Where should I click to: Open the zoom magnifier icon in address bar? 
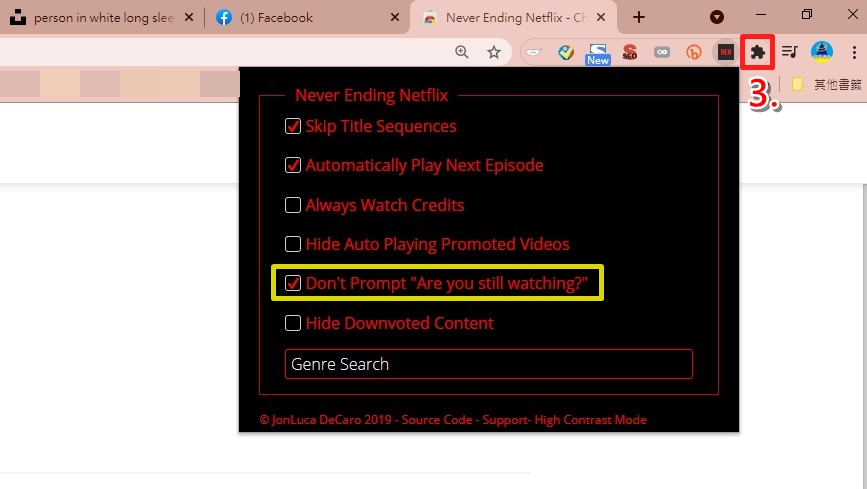coord(462,52)
